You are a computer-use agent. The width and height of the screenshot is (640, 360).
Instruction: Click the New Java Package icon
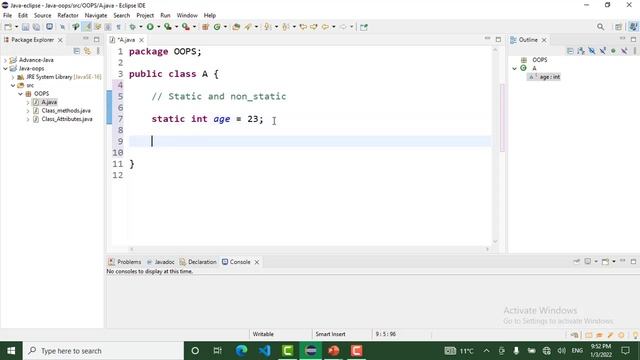[x=205, y=27]
